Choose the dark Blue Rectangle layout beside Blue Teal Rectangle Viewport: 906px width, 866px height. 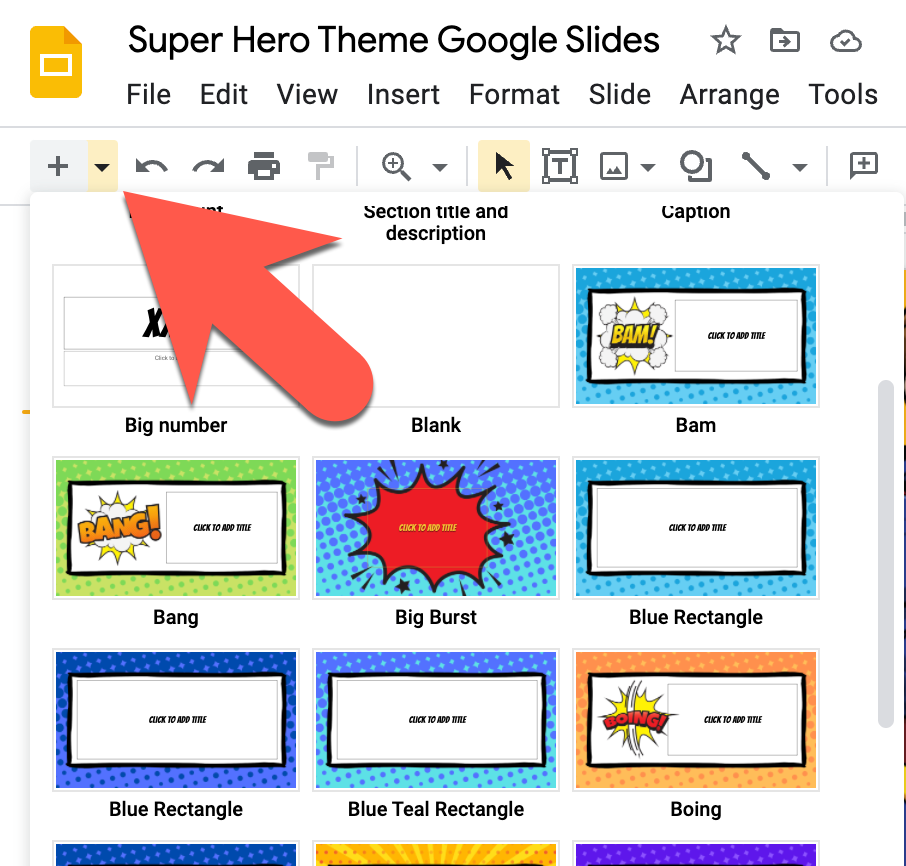click(176, 719)
